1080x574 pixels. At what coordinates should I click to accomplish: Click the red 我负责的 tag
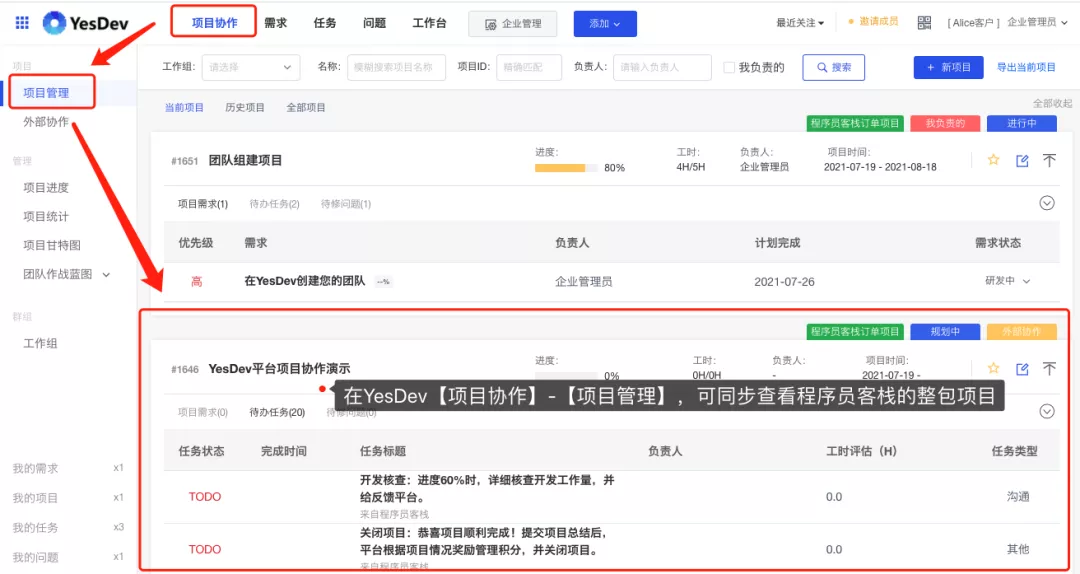pyautogui.click(x=945, y=123)
